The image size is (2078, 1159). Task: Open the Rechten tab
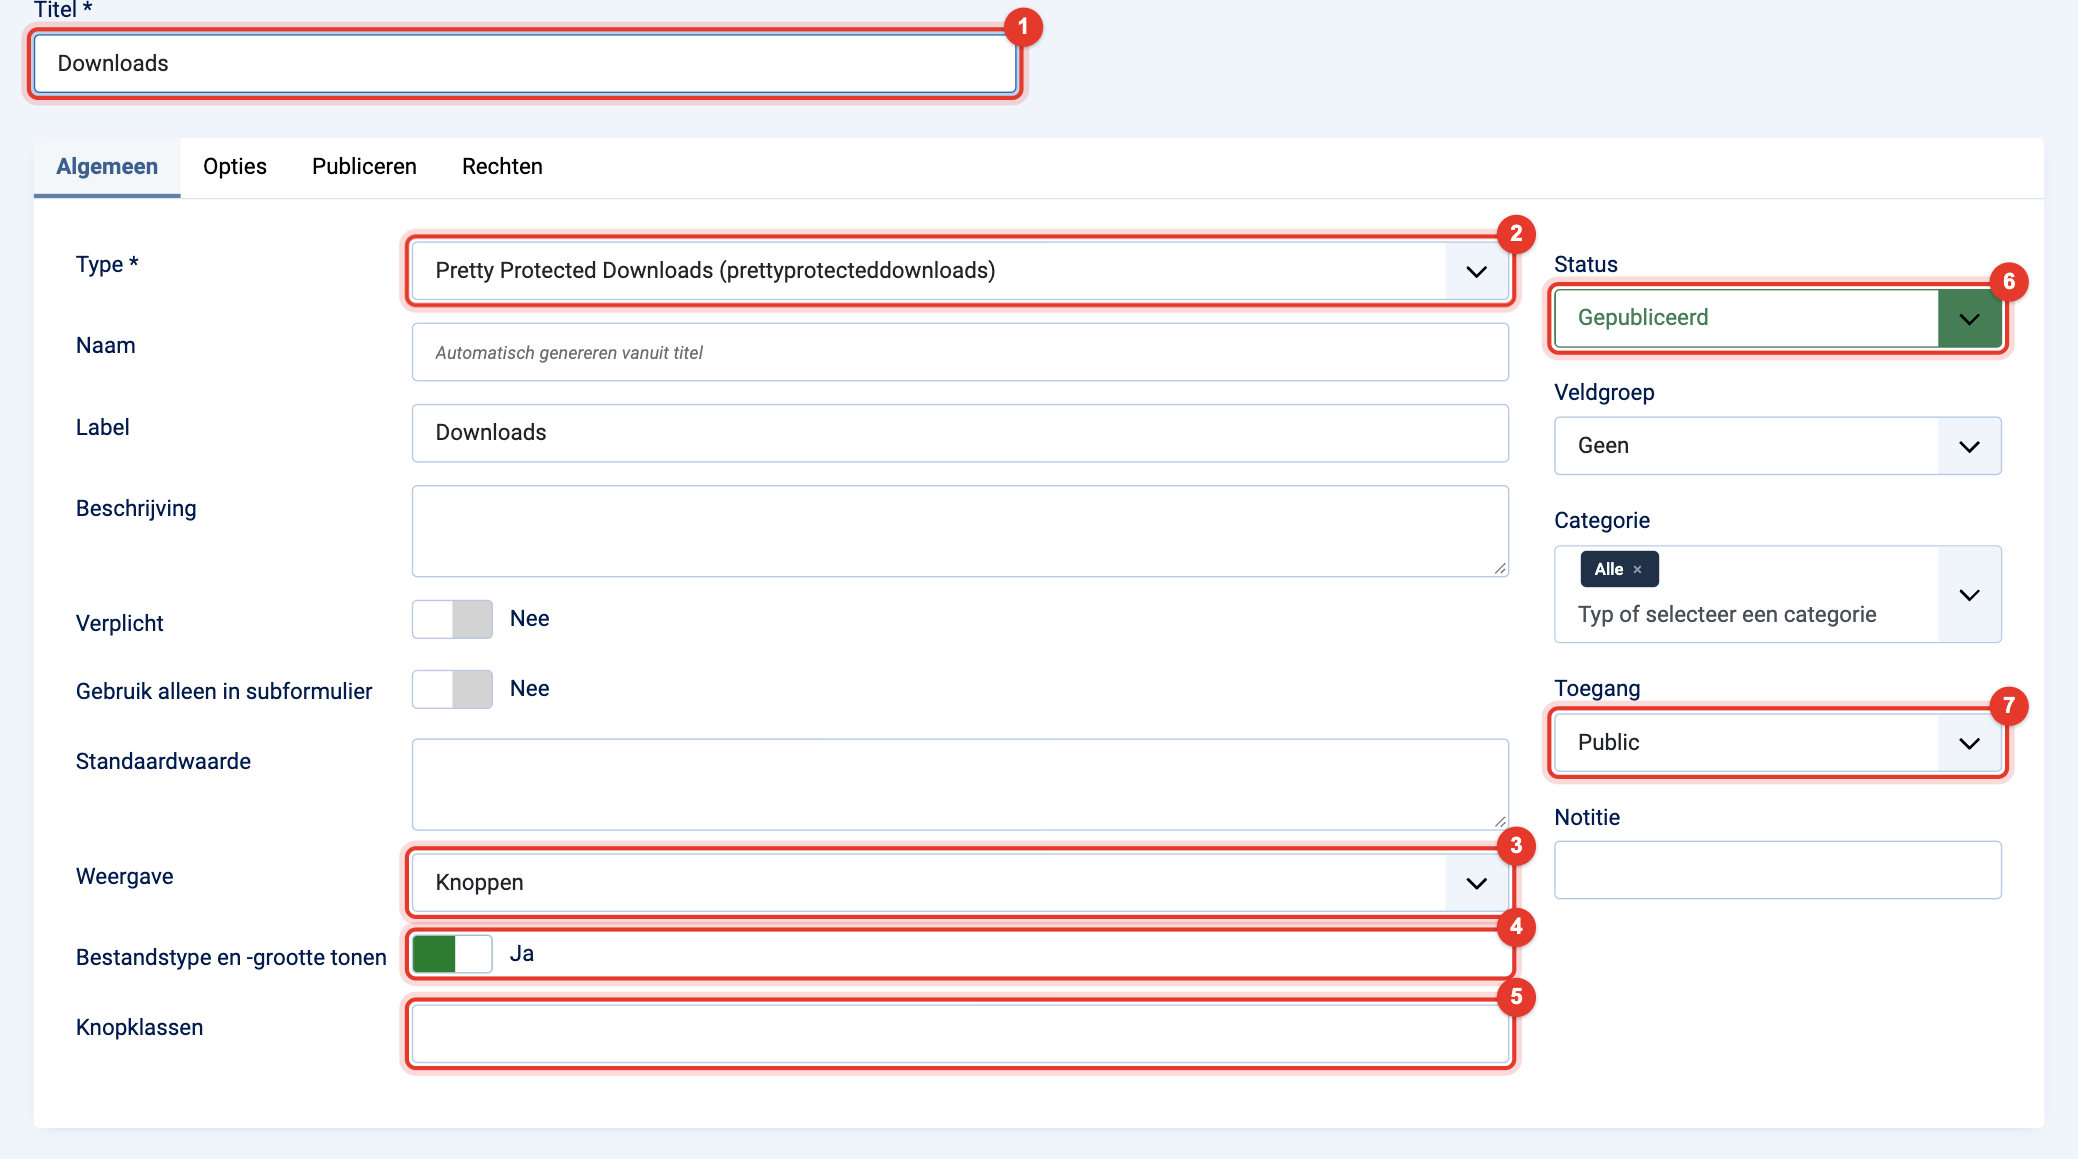point(502,167)
